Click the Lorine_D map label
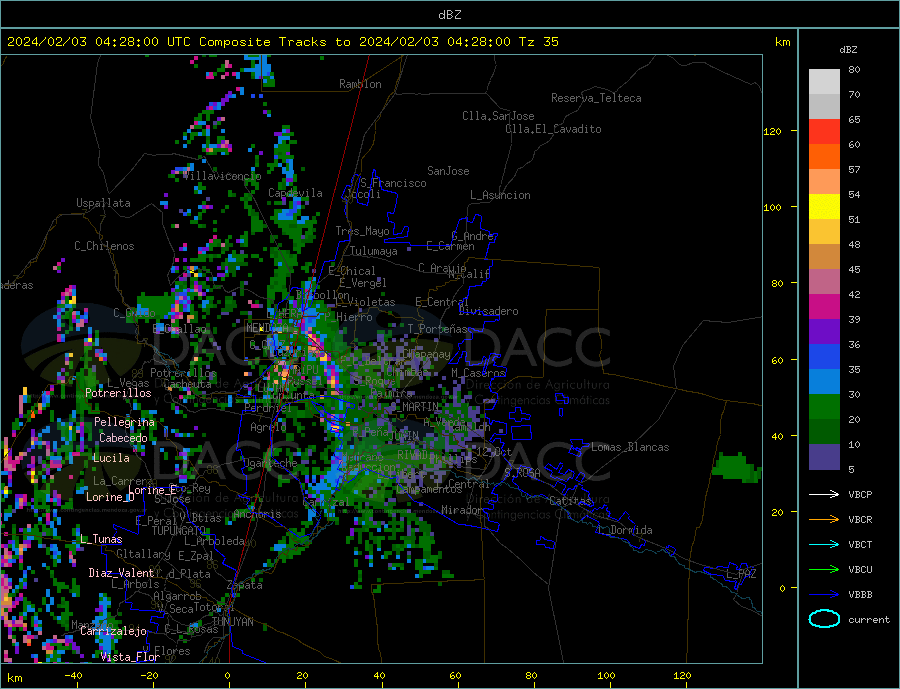This screenshot has width=900, height=689. pyautogui.click(x=110, y=497)
